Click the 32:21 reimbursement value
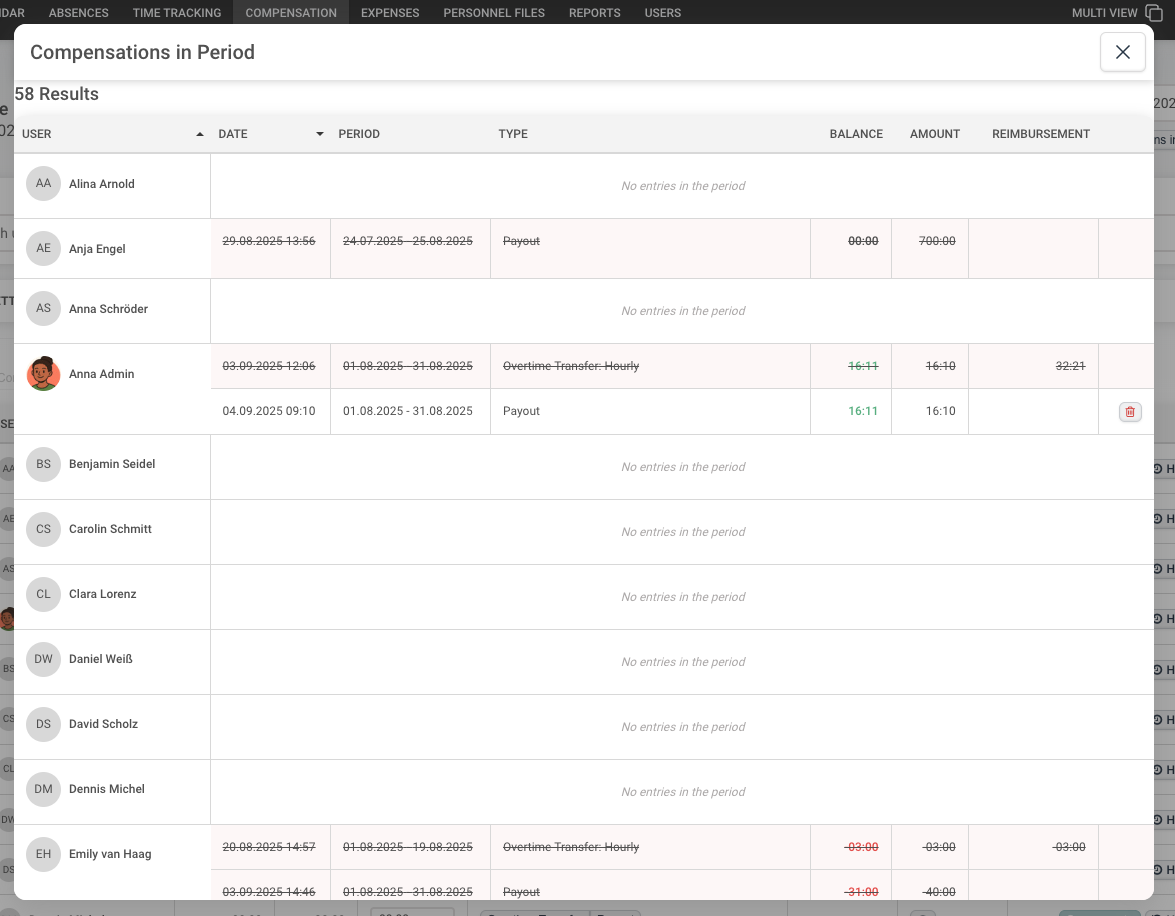Viewport: 1175px width, 916px height. [x=1070, y=367]
